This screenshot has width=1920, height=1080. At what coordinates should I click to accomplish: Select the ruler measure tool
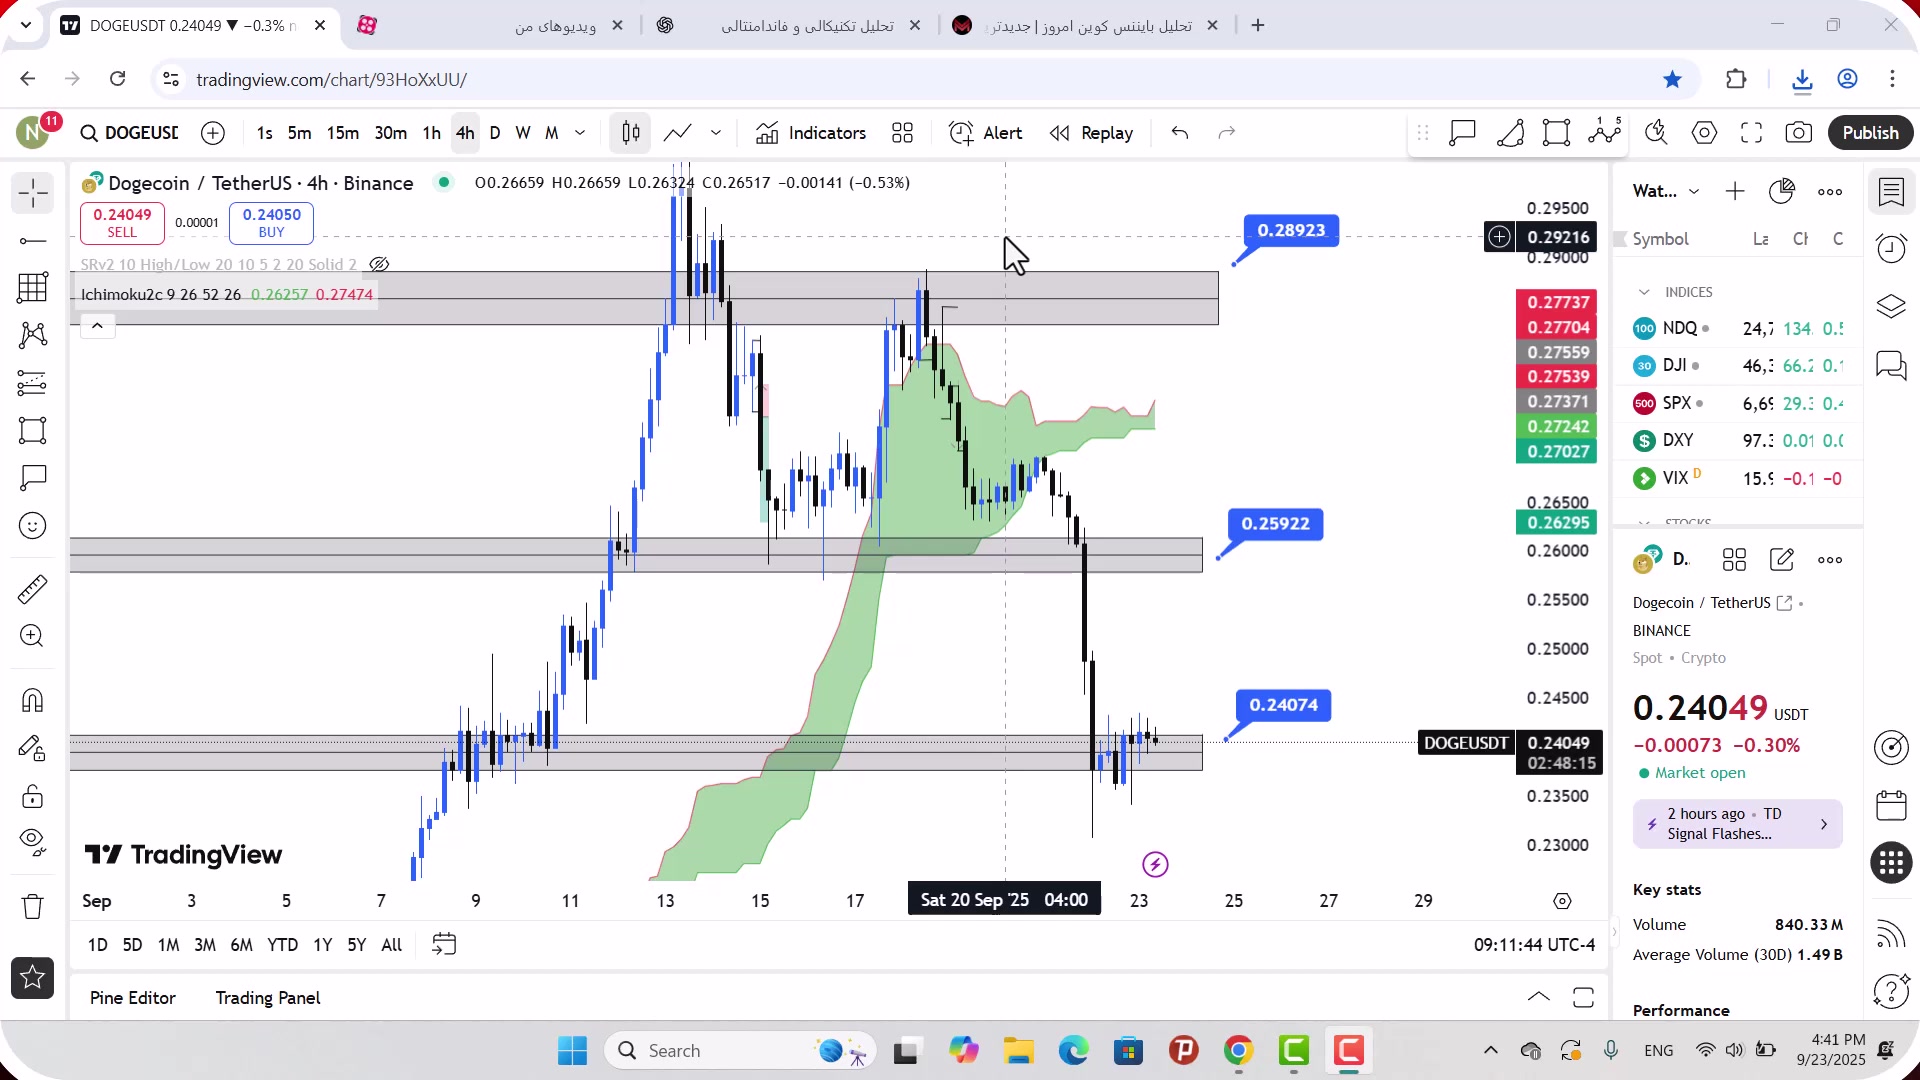33,589
